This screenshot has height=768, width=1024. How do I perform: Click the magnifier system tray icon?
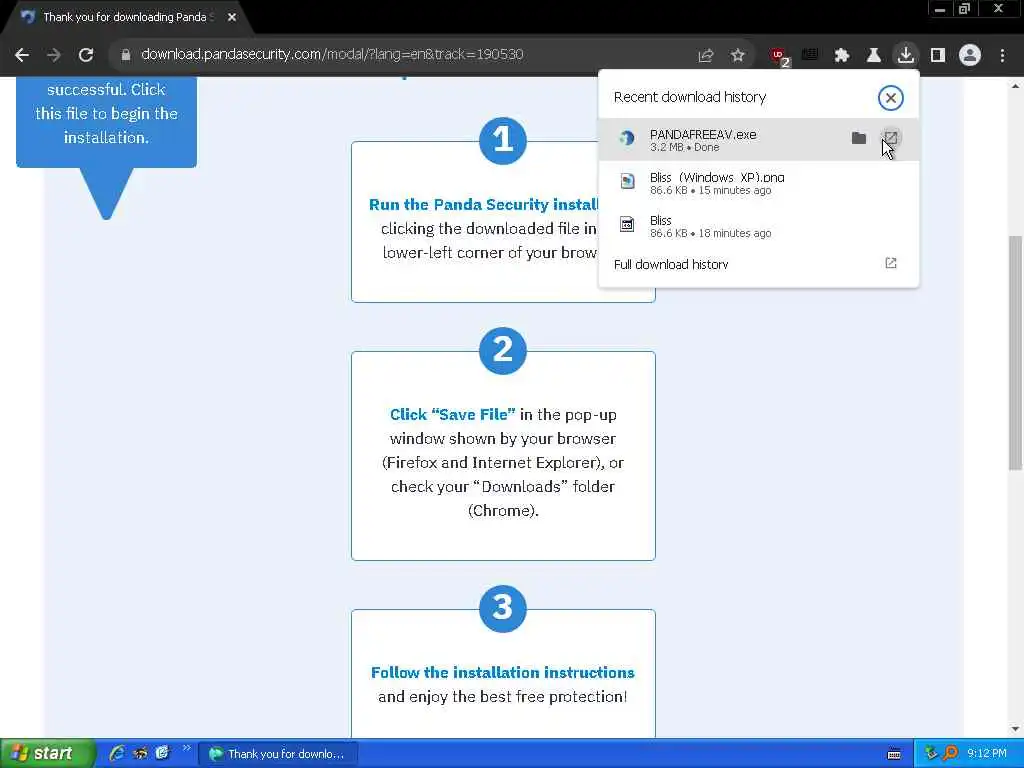pyautogui.click(x=951, y=754)
